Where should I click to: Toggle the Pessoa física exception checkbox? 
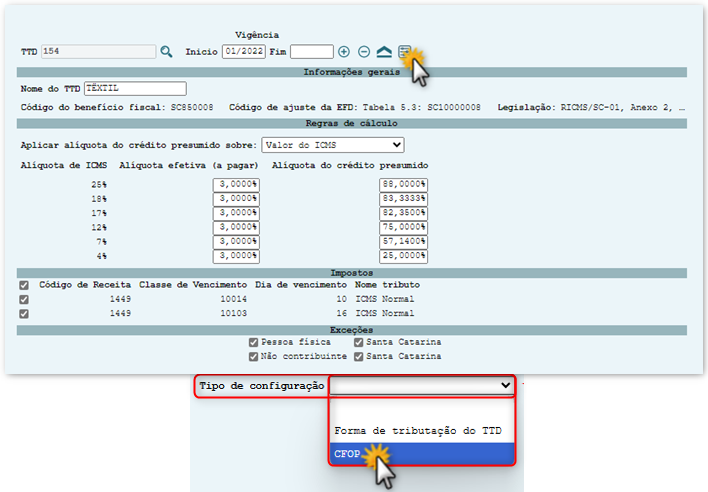tap(254, 342)
